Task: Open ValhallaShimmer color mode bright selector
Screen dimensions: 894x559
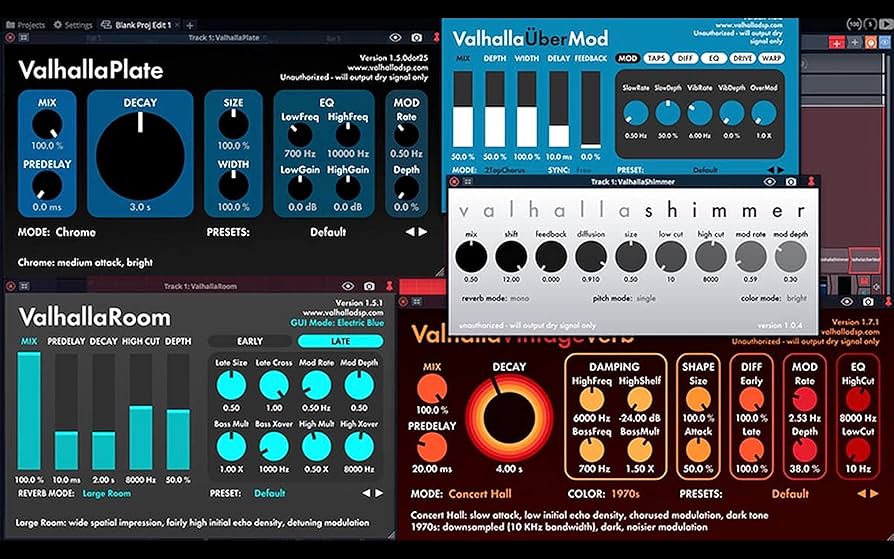Action: pos(797,298)
